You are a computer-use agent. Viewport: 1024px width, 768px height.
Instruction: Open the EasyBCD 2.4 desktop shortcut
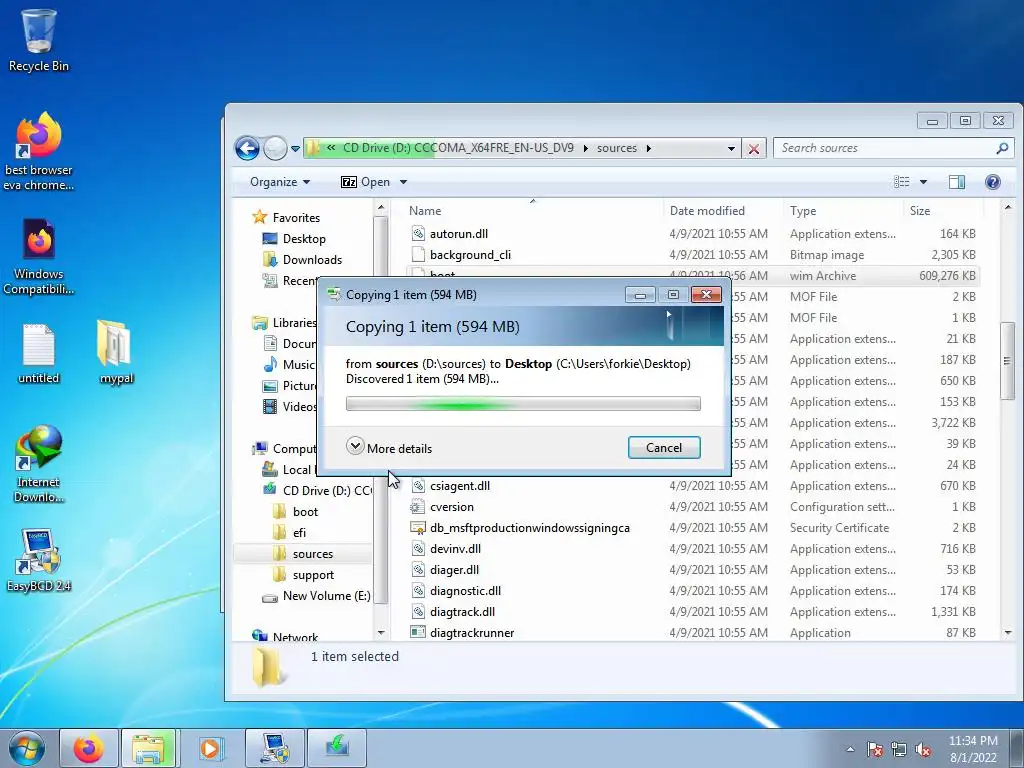[39, 560]
